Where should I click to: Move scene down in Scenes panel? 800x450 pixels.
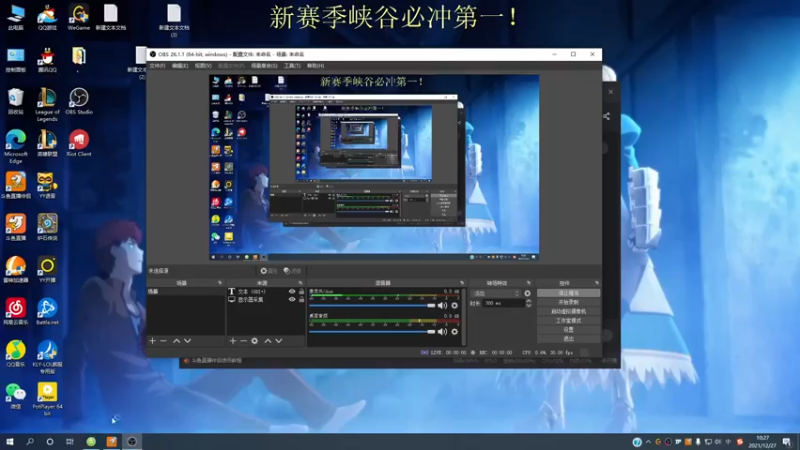pyautogui.click(x=187, y=341)
